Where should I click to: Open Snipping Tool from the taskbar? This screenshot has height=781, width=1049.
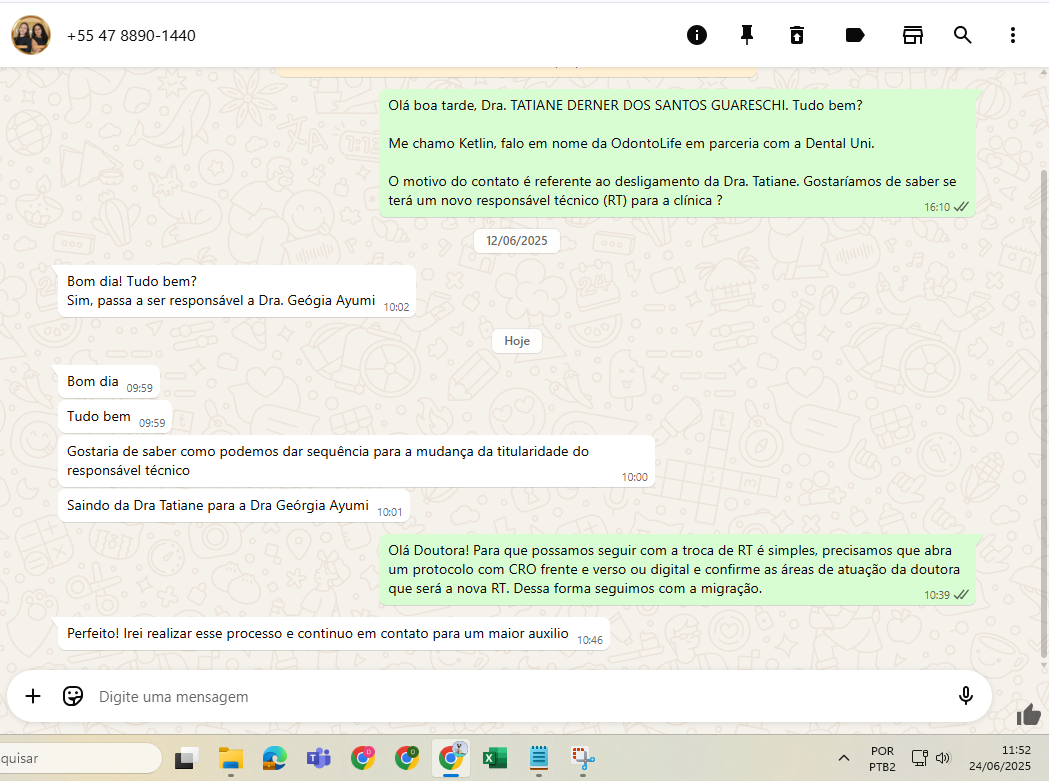(x=583, y=758)
